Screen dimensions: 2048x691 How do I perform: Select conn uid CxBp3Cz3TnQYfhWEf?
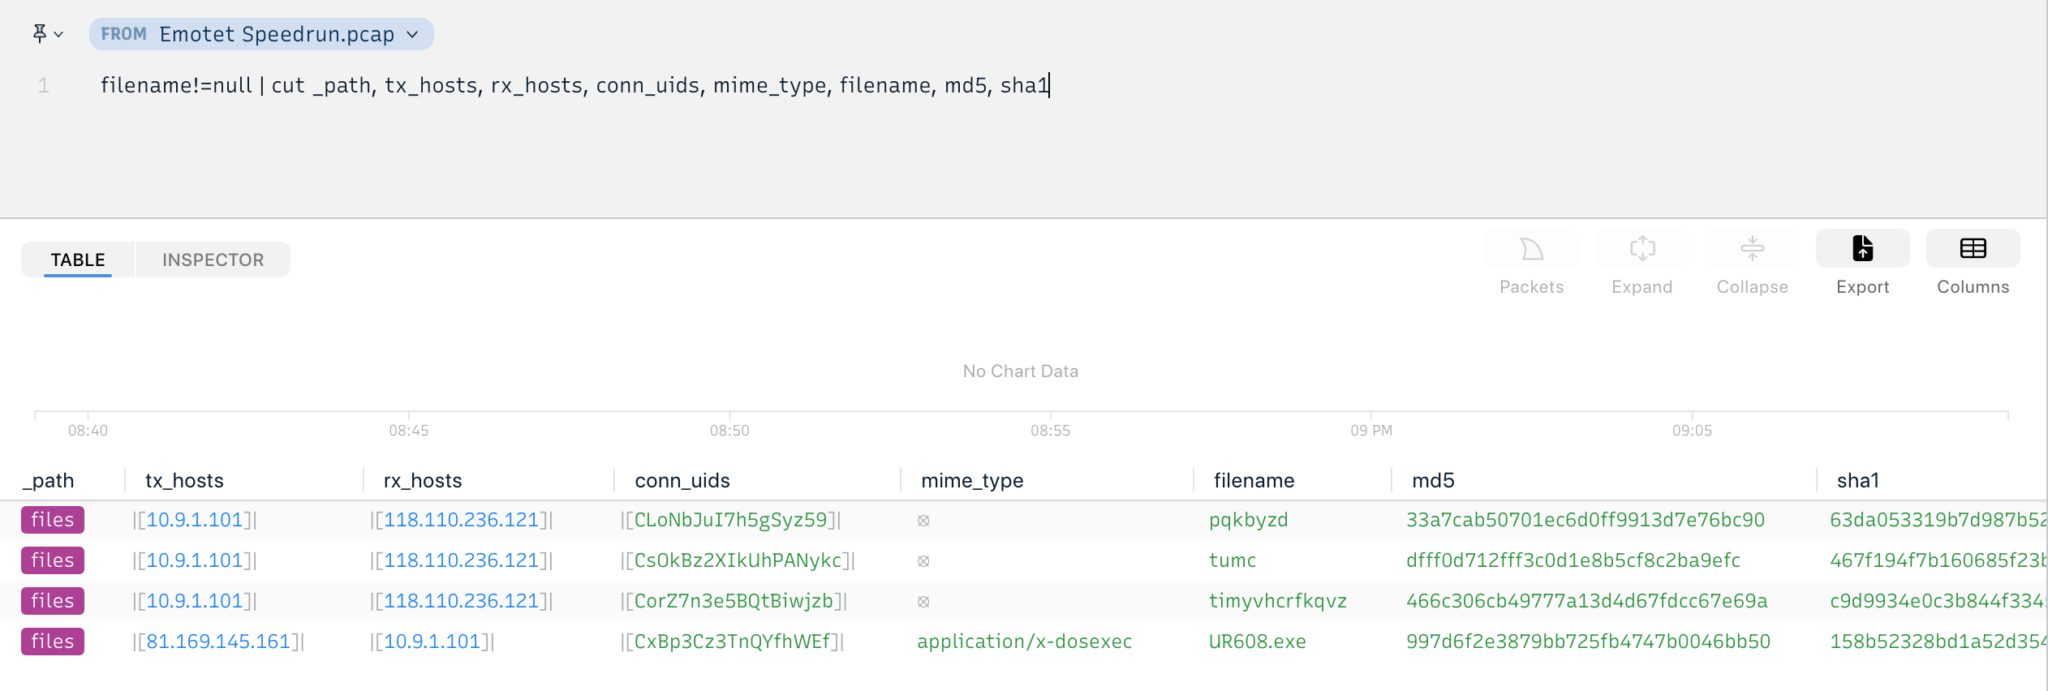pos(732,641)
